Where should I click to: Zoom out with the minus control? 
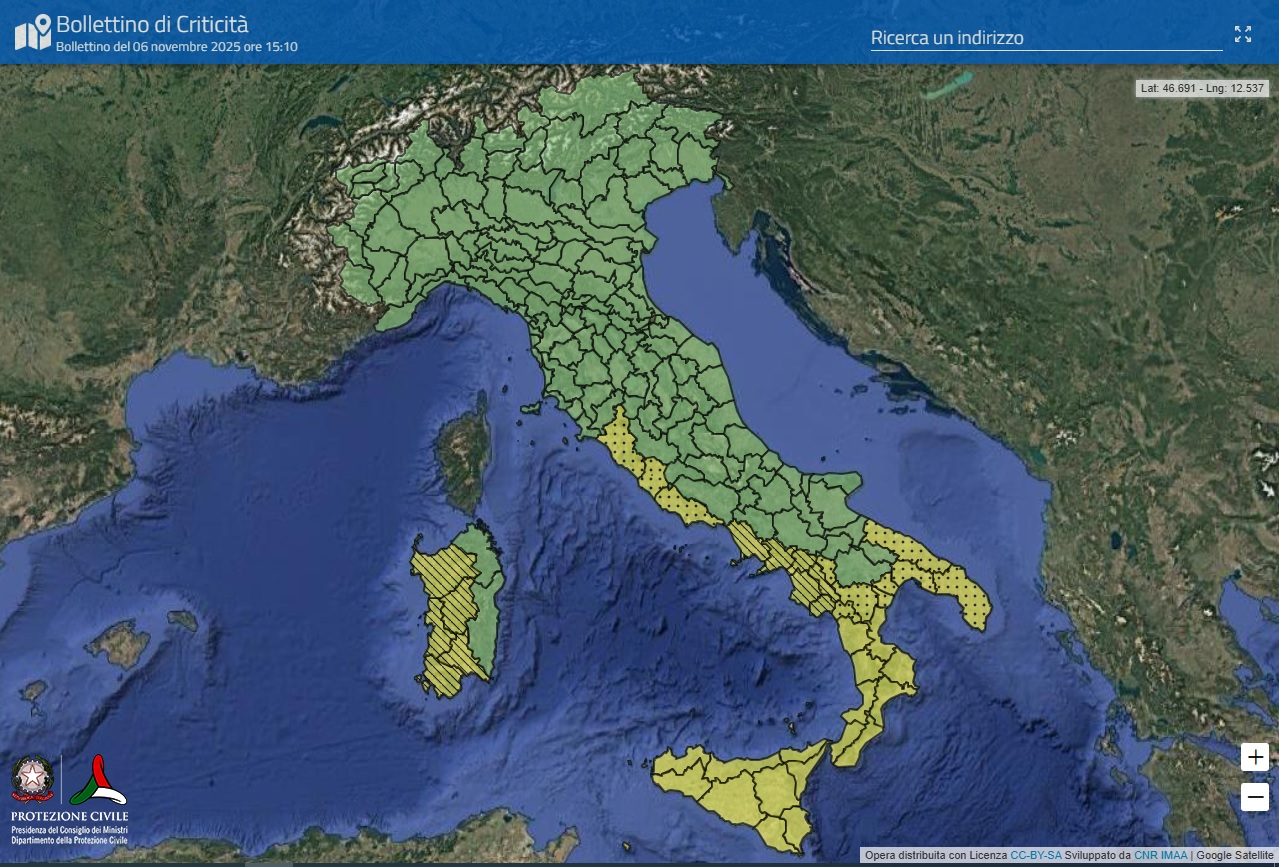[1253, 797]
